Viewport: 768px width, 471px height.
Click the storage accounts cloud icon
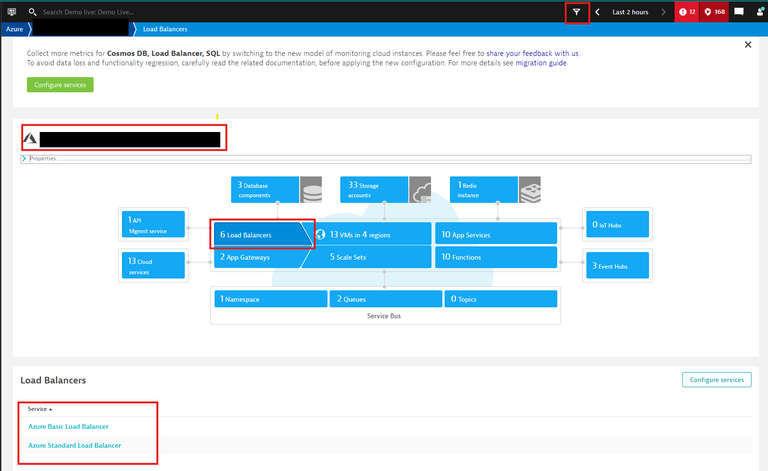pos(420,189)
